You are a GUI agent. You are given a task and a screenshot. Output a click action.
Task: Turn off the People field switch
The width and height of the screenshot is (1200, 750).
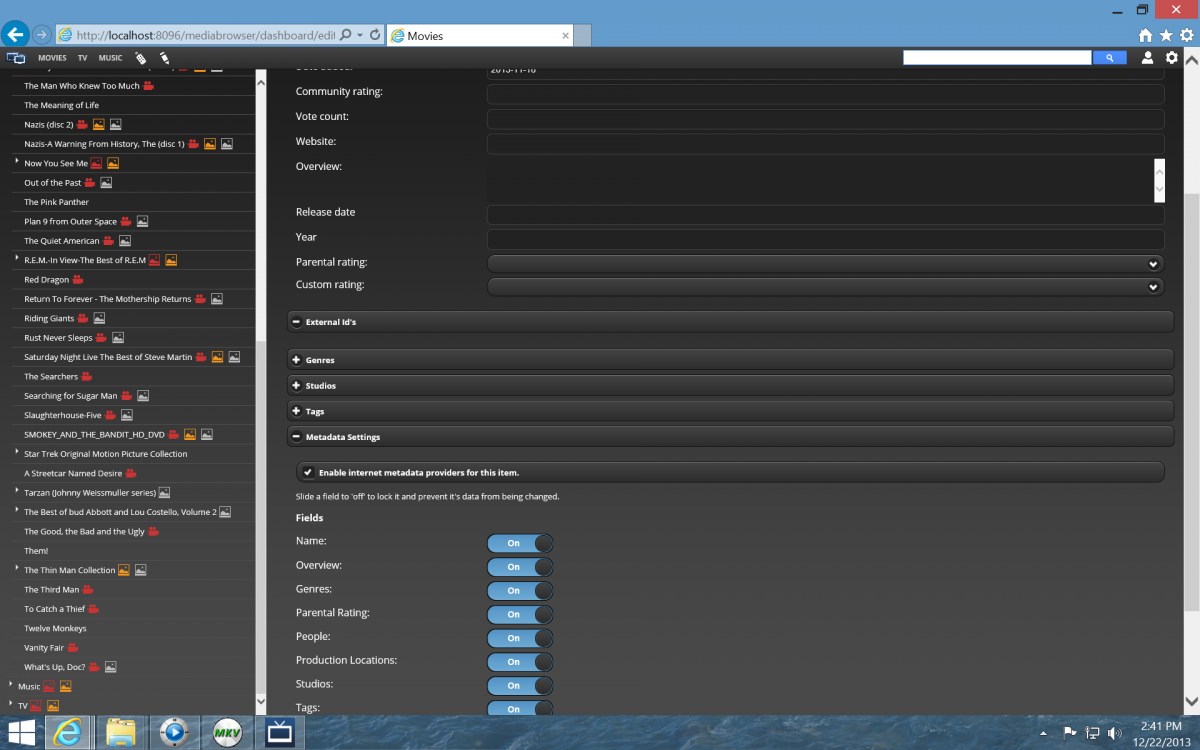pos(520,638)
